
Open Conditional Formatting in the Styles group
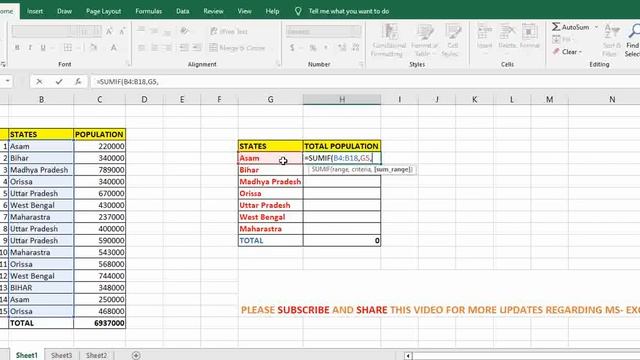[x=389, y=40]
